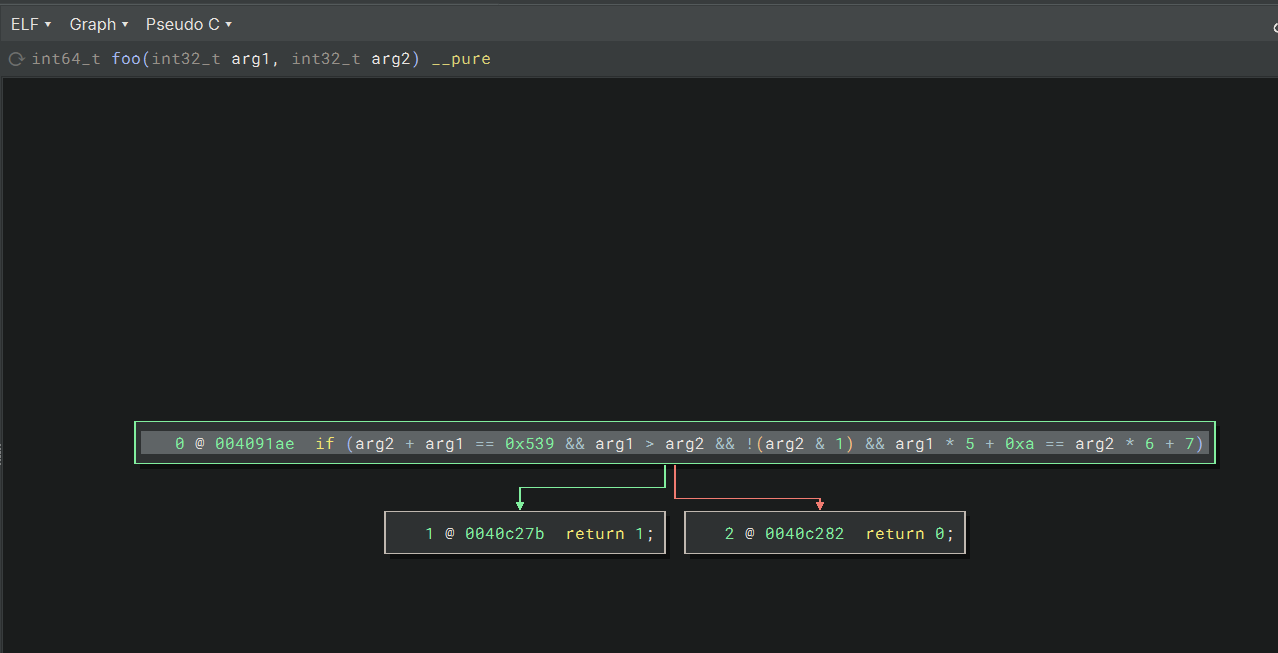The width and height of the screenshot is (1278, 653).
Task: Open the Pseudo C language dropdown
Action: click(186, 23)
